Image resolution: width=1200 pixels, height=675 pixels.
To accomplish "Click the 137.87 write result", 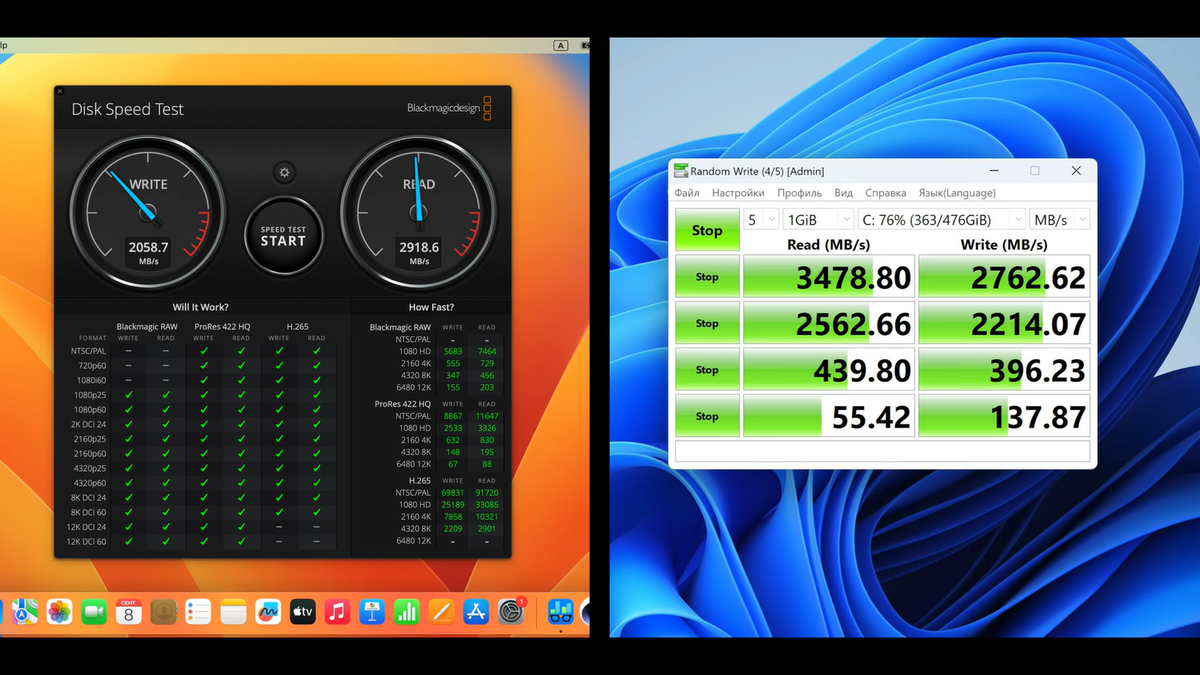I will tap(1004, 416).
